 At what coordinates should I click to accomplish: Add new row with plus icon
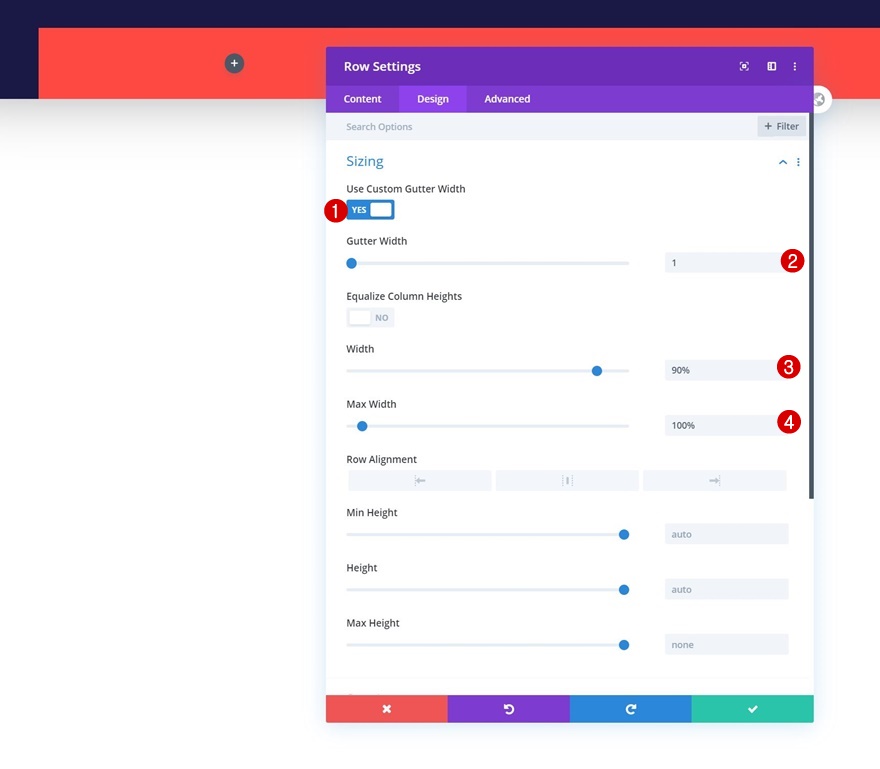tap(235, 63)
